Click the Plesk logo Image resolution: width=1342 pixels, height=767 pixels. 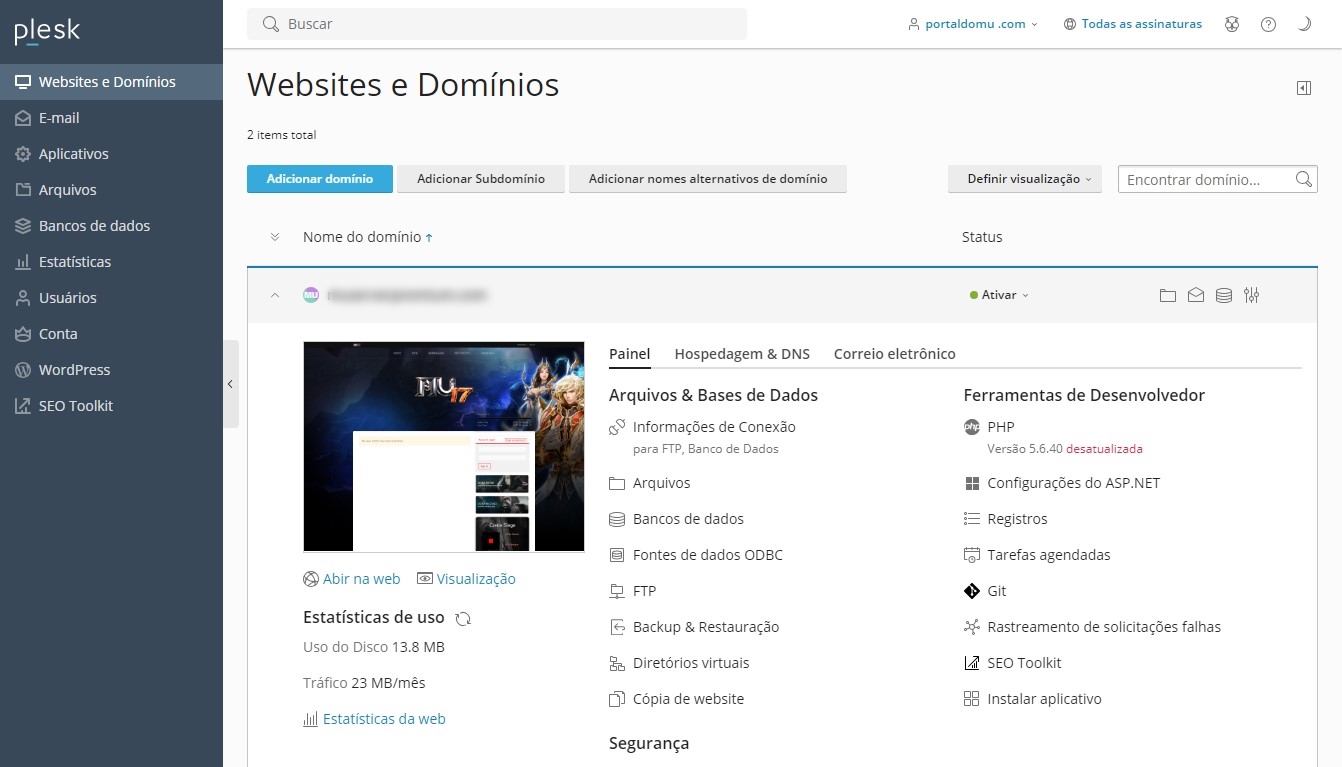(x=47, y=31)
